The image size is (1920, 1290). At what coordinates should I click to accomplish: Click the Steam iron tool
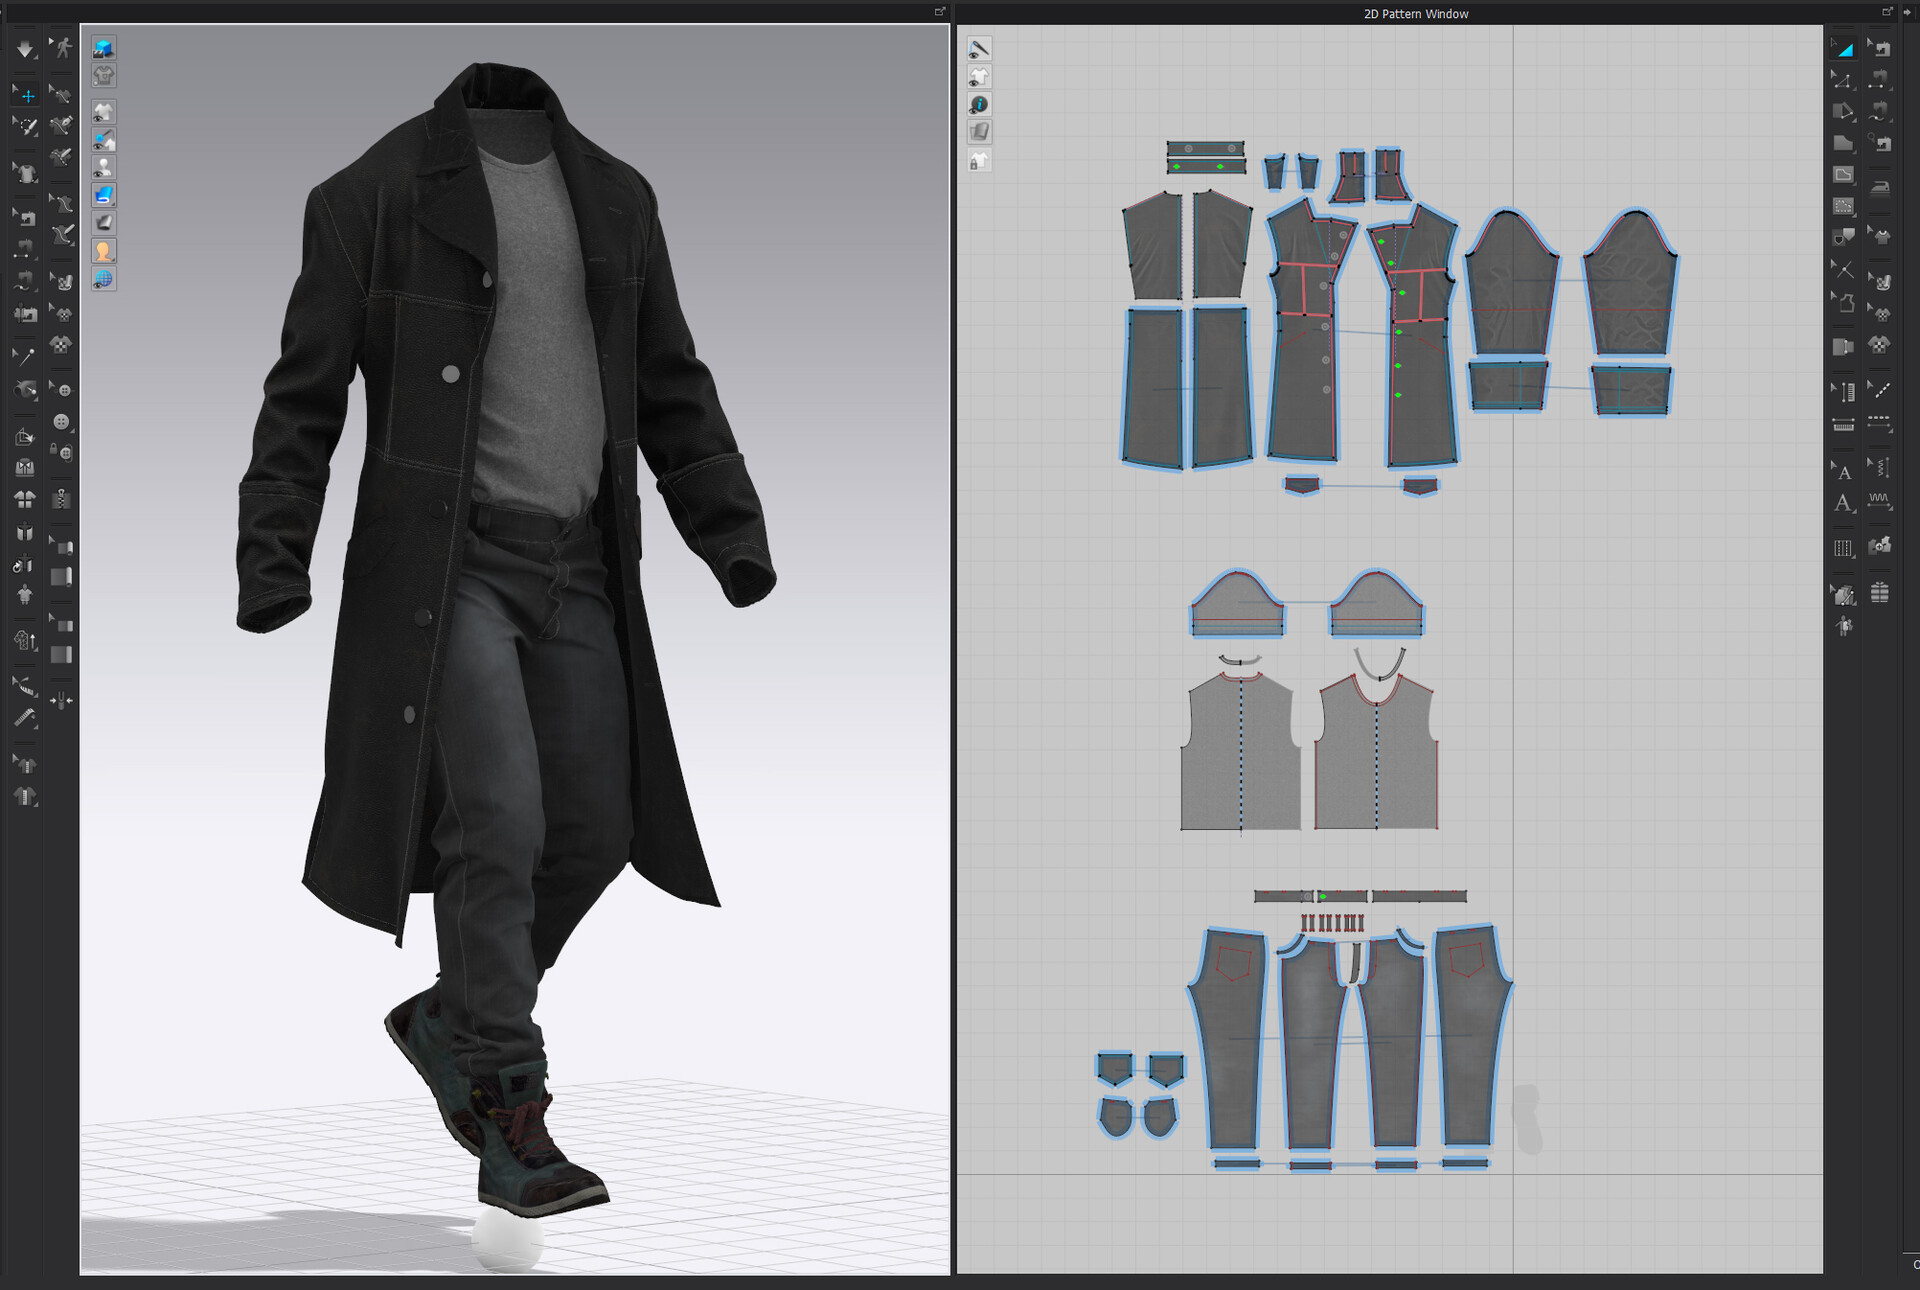pyautogui.click(x=1880, y=187)
